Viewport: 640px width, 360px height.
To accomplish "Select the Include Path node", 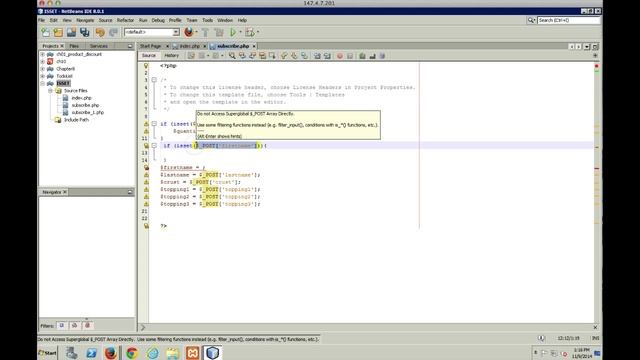I will pos(76,120).
